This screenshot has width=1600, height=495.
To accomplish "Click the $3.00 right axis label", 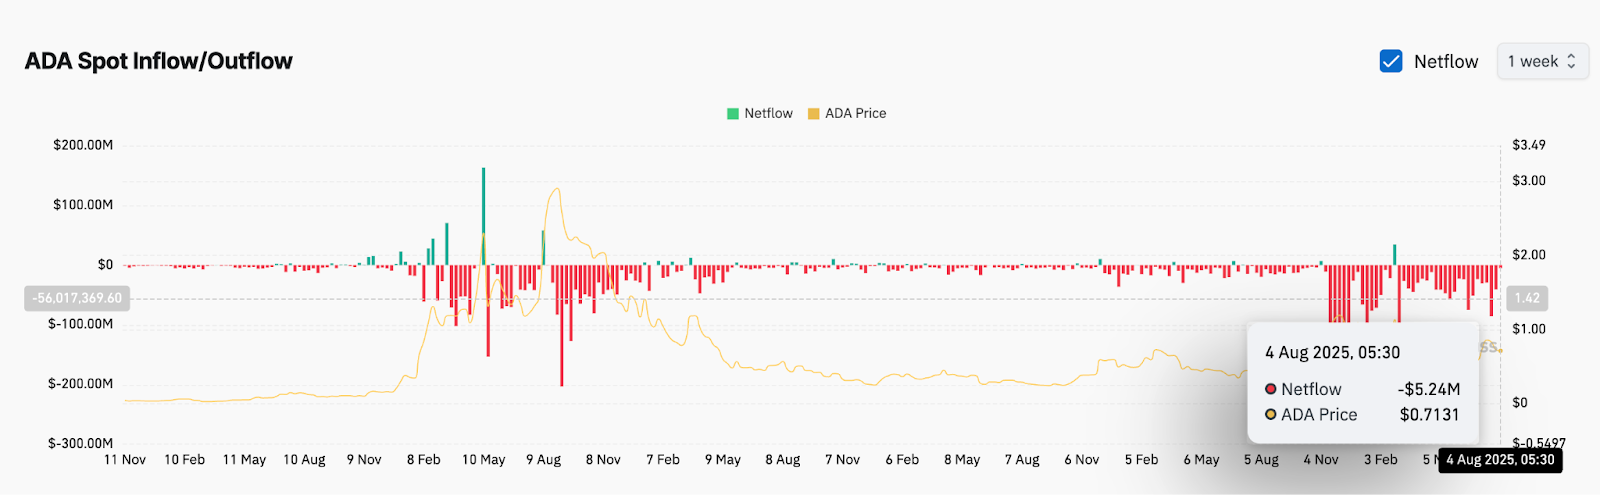I will [x=1529, y=181].
